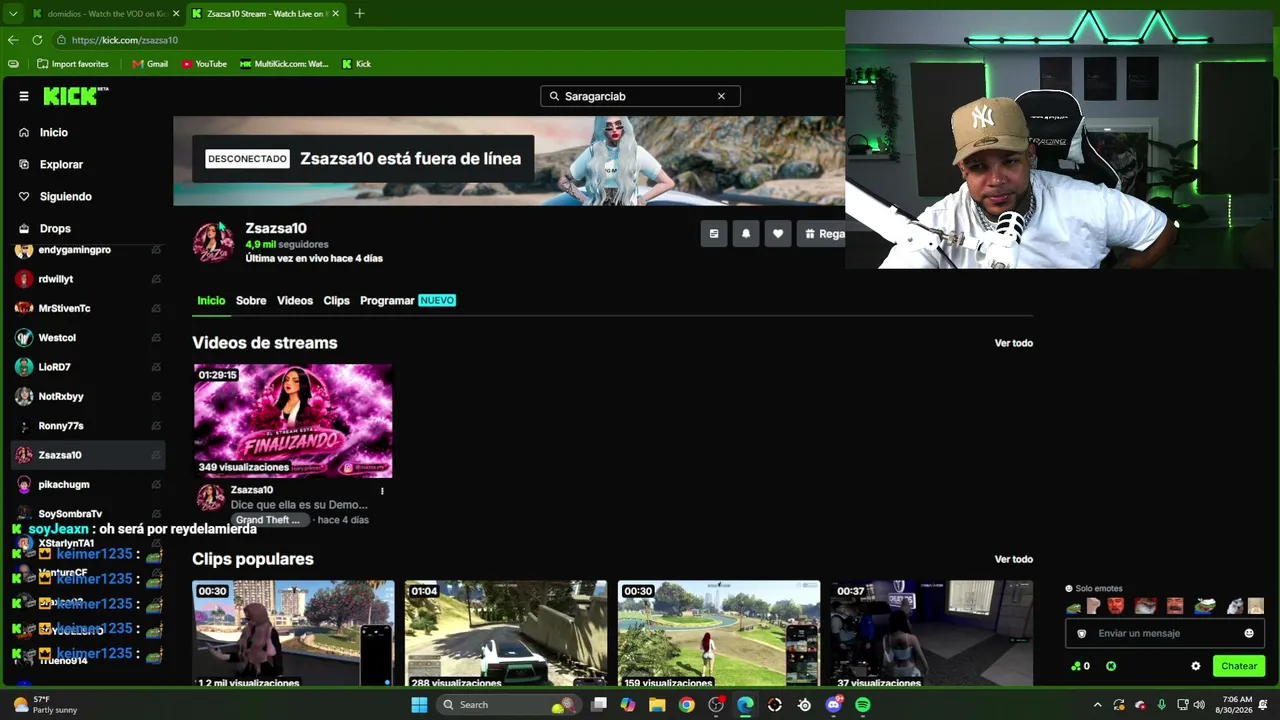This screenshot has width=1280, height=720.
Task: Insert the first green frog emote
Action: 1074,606
